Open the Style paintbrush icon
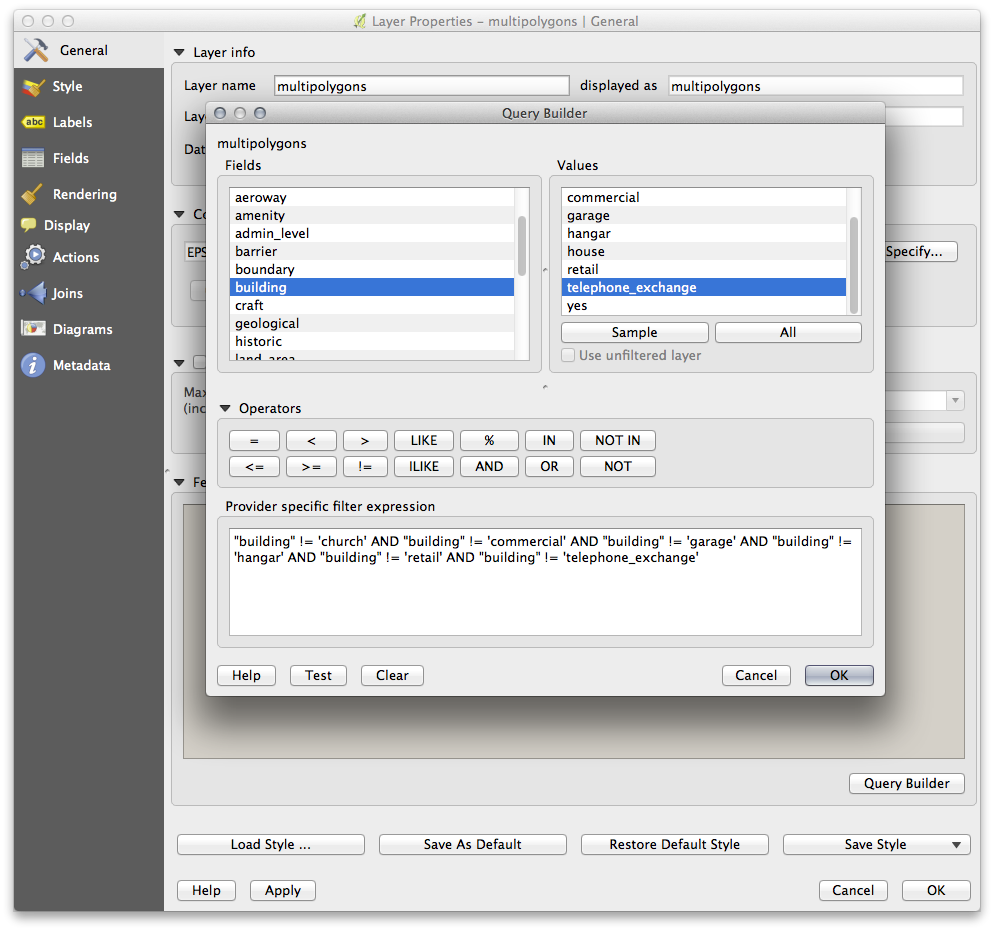The image size is (994, 931). [x=34, y=87]
